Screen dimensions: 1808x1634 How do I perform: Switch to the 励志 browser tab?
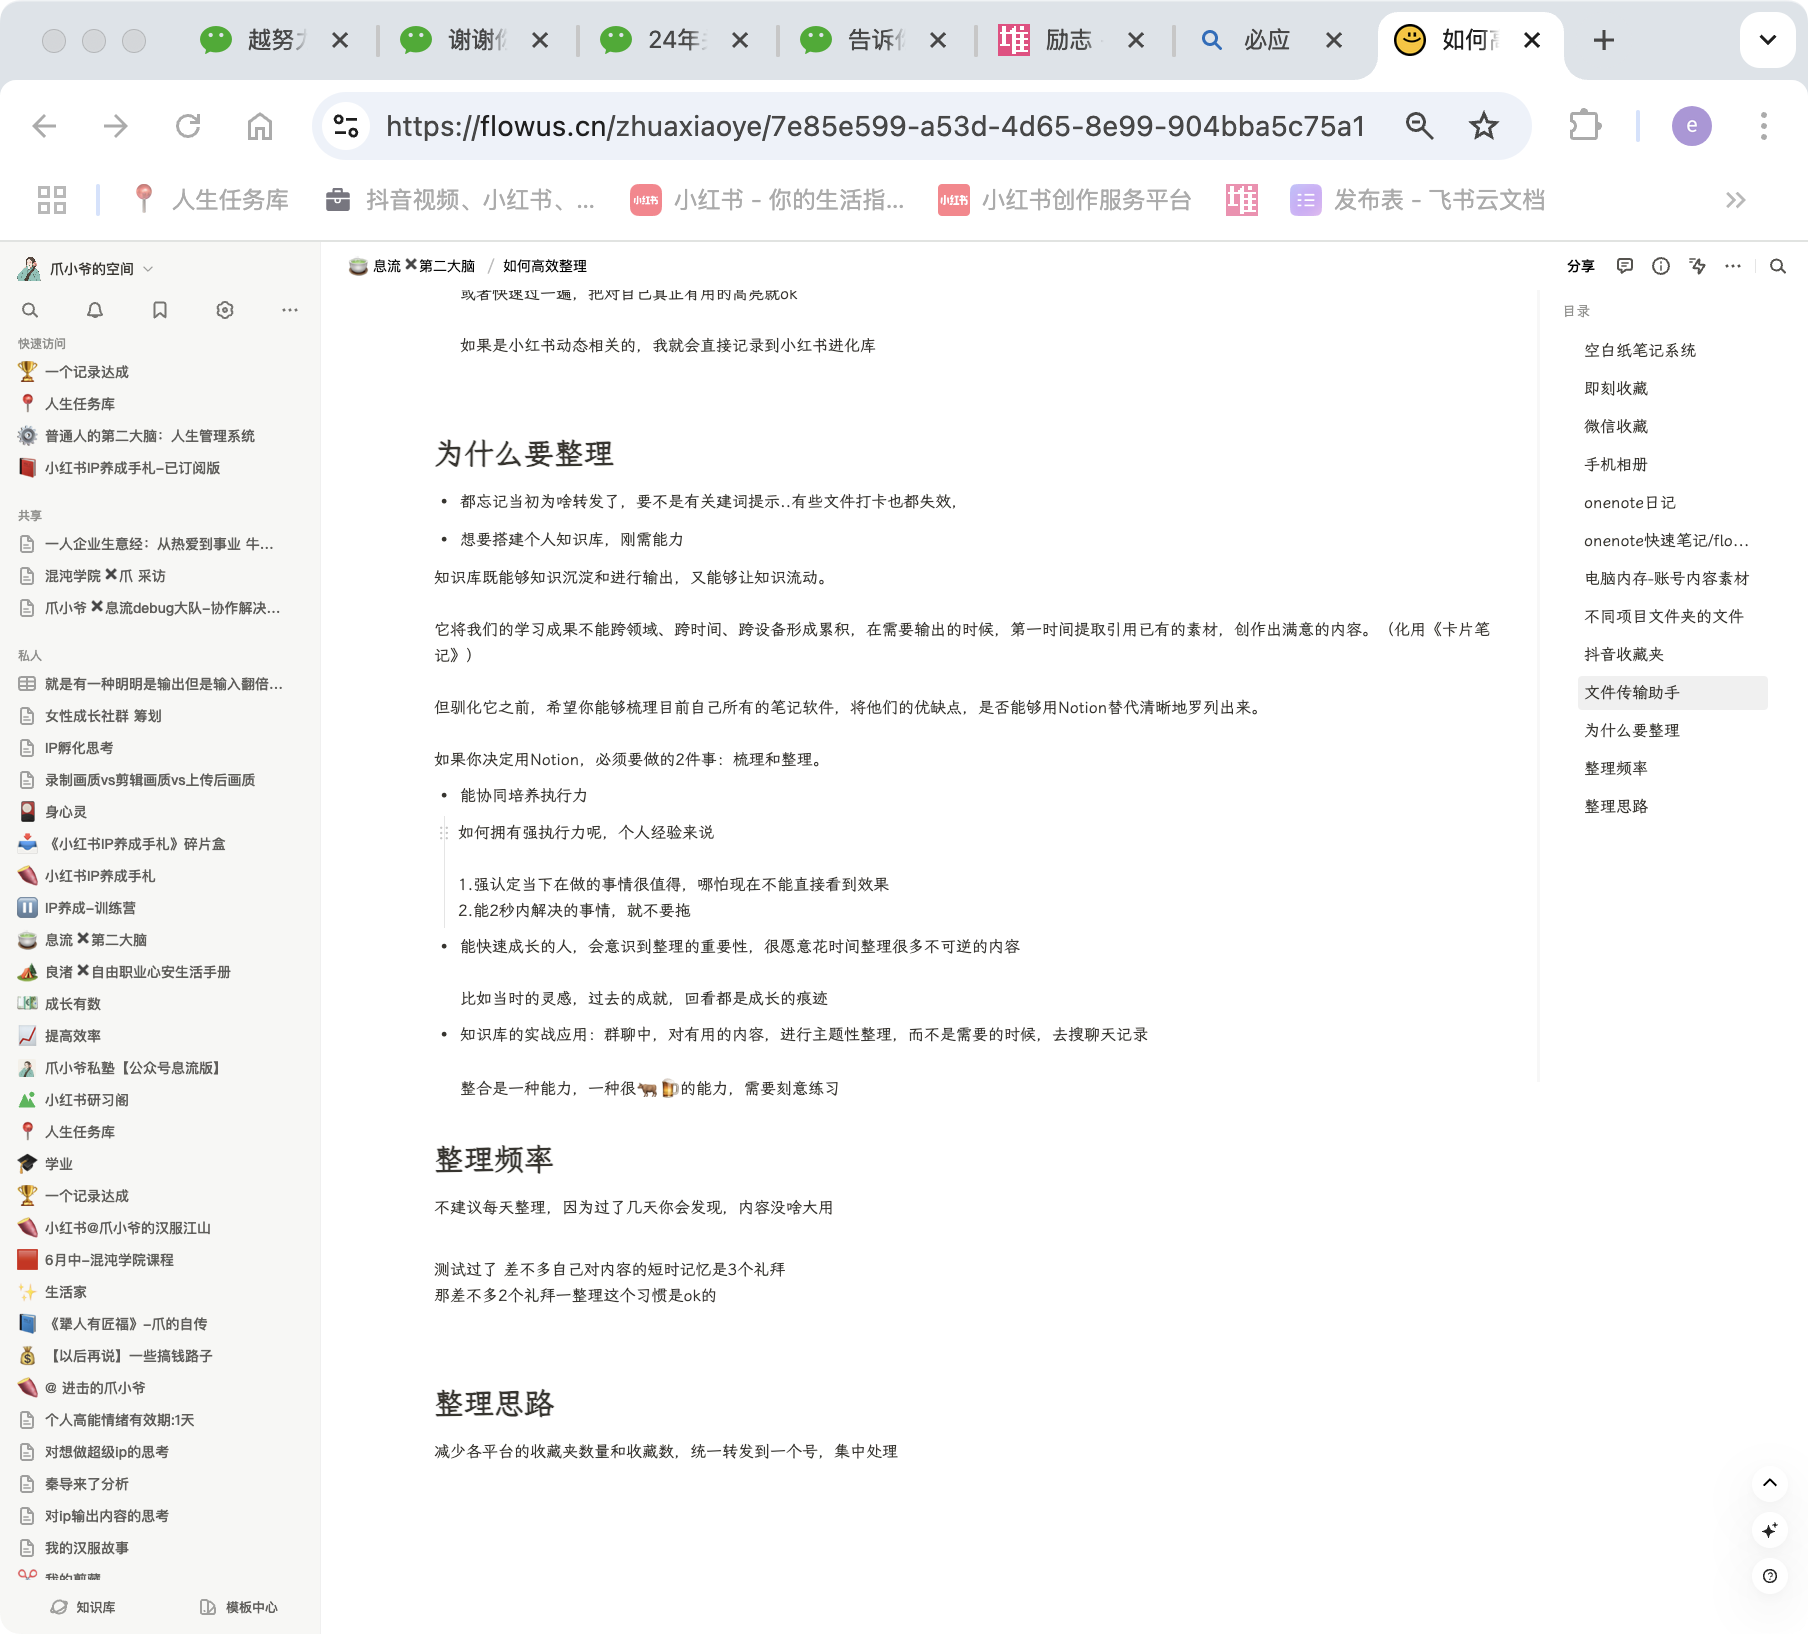click(1067, 40)
